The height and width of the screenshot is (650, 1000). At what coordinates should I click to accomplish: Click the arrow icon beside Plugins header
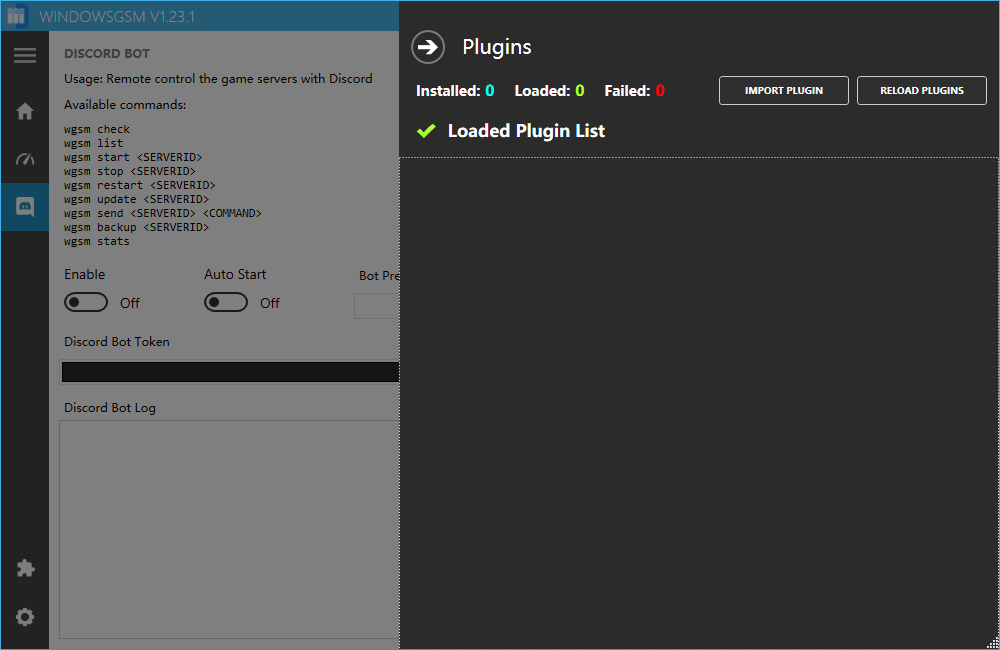427,47
